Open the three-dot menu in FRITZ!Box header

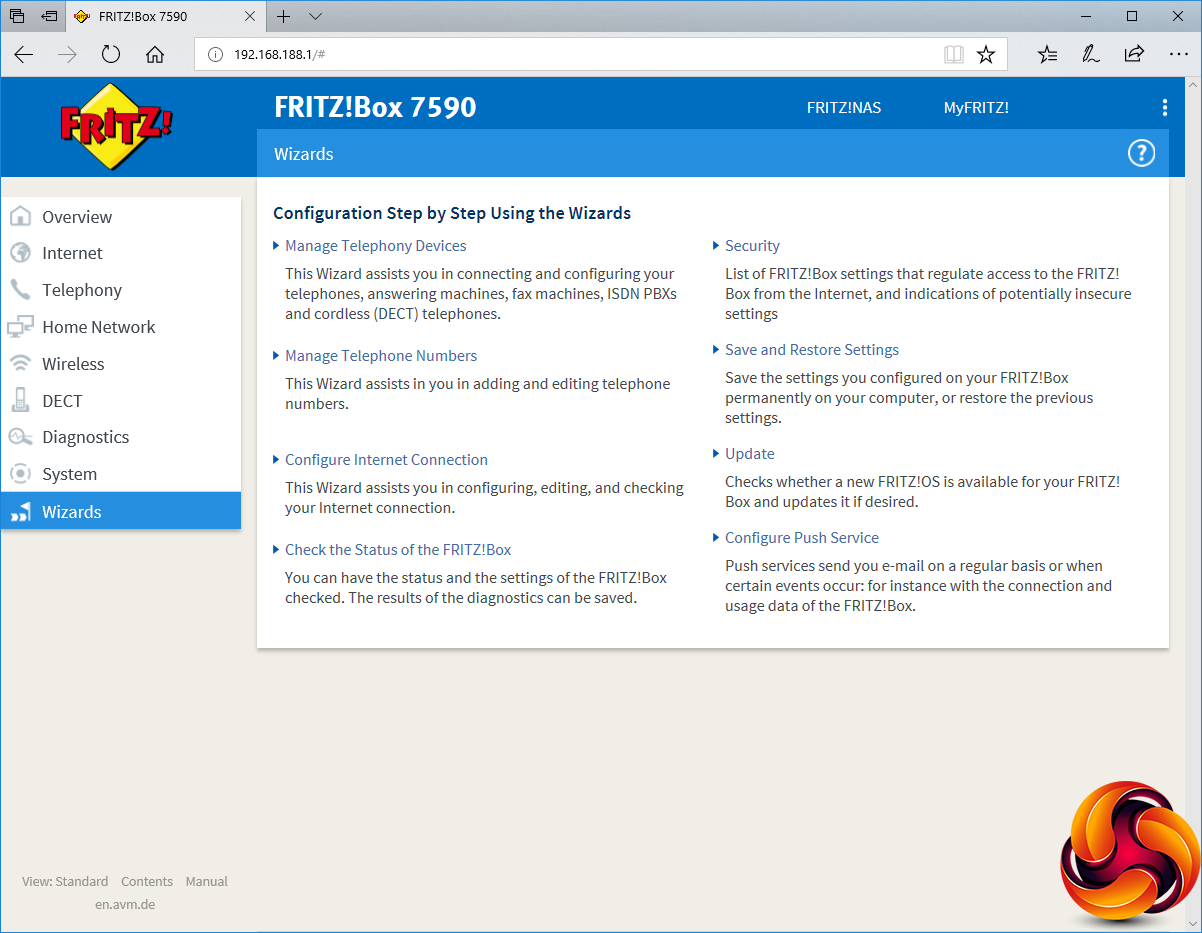pyautogui.click(x=1164, y=108)
